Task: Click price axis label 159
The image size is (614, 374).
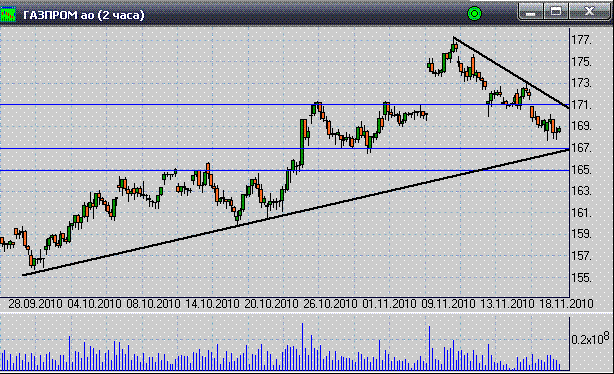Action: (x=581, y=234)
